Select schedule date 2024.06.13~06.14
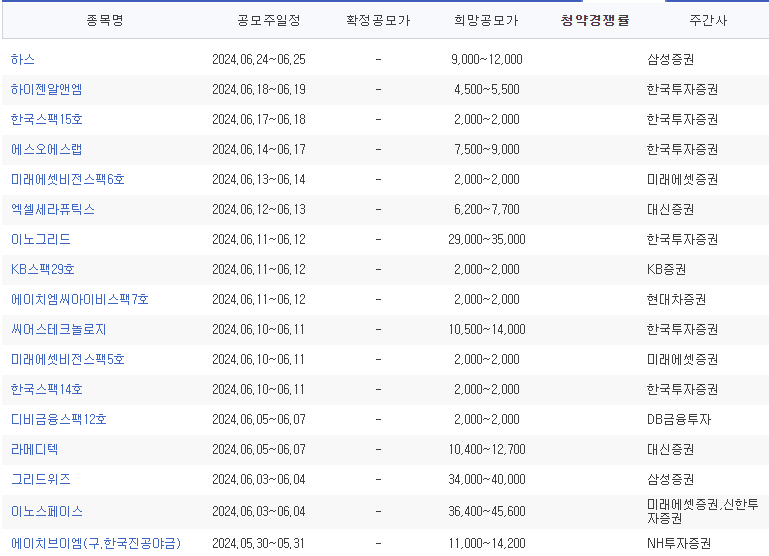Image resolution: width=769 pixels, height=556 pixels. [x=259, y=179]
